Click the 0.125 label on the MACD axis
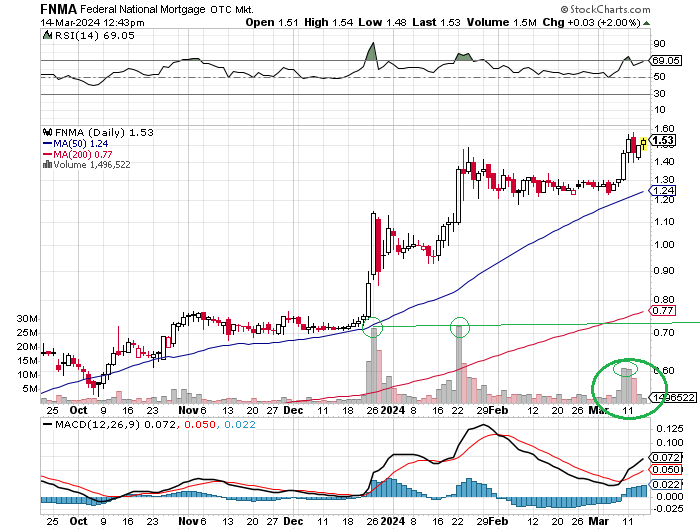 (670, 429)
